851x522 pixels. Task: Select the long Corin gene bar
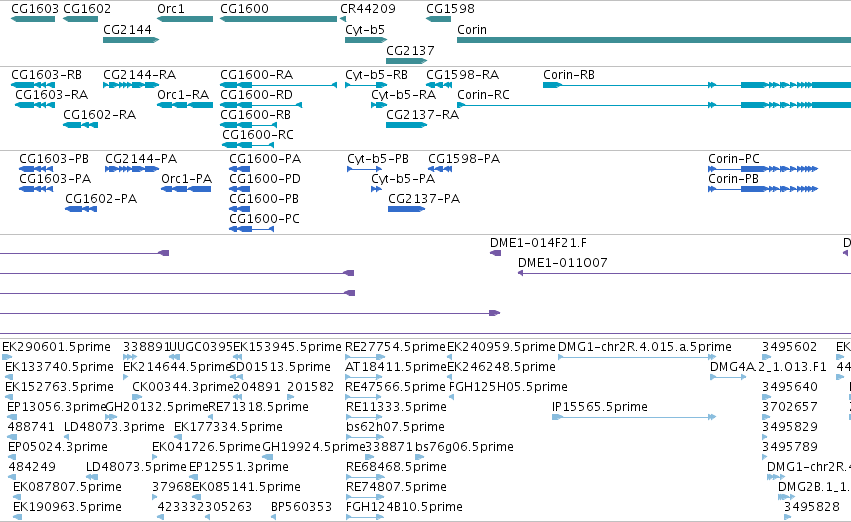point(654,40)
